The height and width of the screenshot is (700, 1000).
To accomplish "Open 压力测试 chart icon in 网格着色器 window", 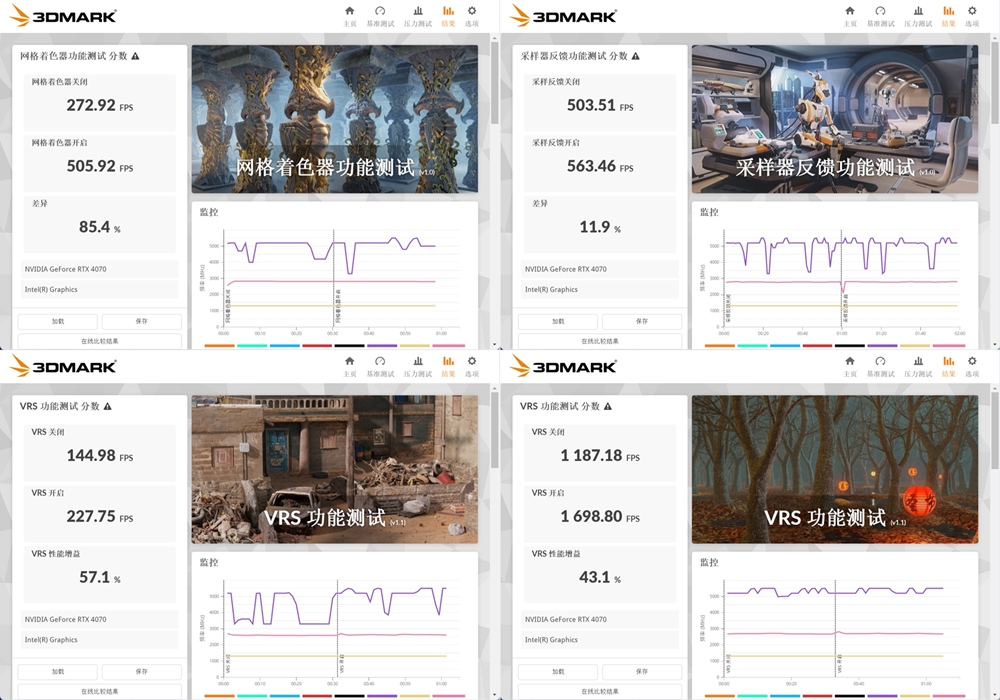I will coord(418,11).
